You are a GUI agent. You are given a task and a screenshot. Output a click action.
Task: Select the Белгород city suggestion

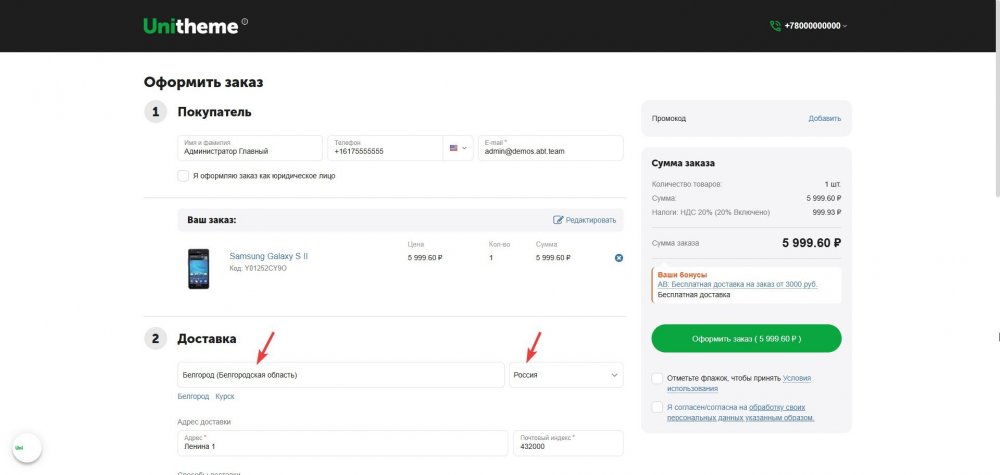(x=193, y=397)
